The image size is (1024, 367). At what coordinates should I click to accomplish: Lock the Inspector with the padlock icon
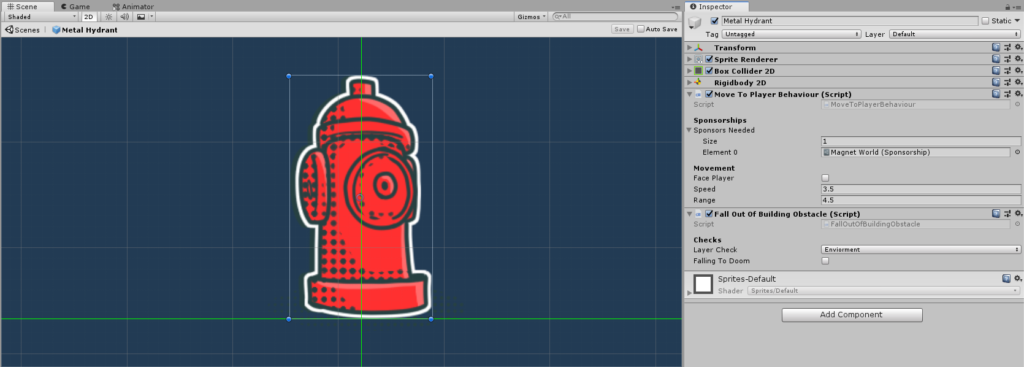1009,7
